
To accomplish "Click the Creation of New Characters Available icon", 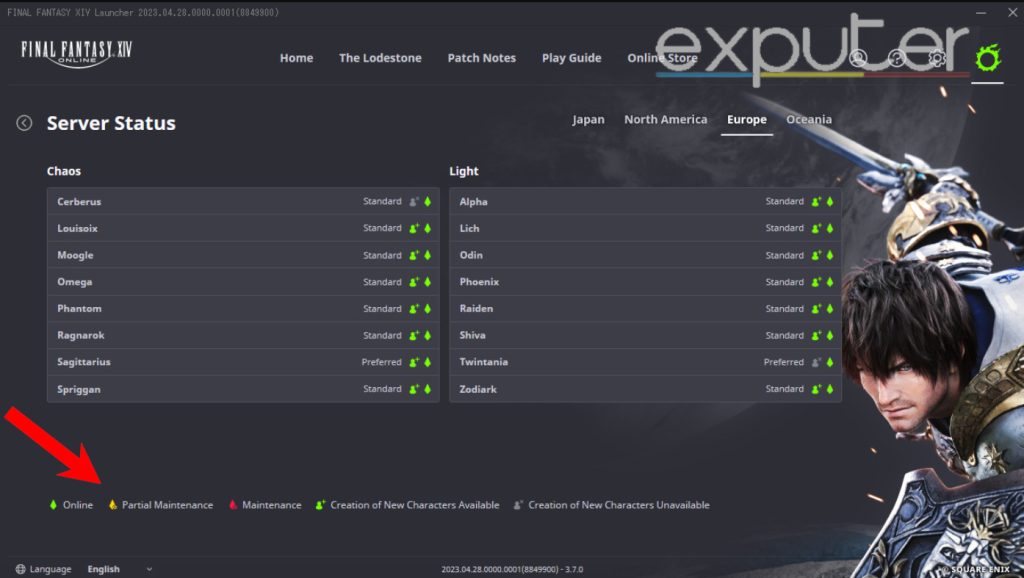I will point(321,505).
